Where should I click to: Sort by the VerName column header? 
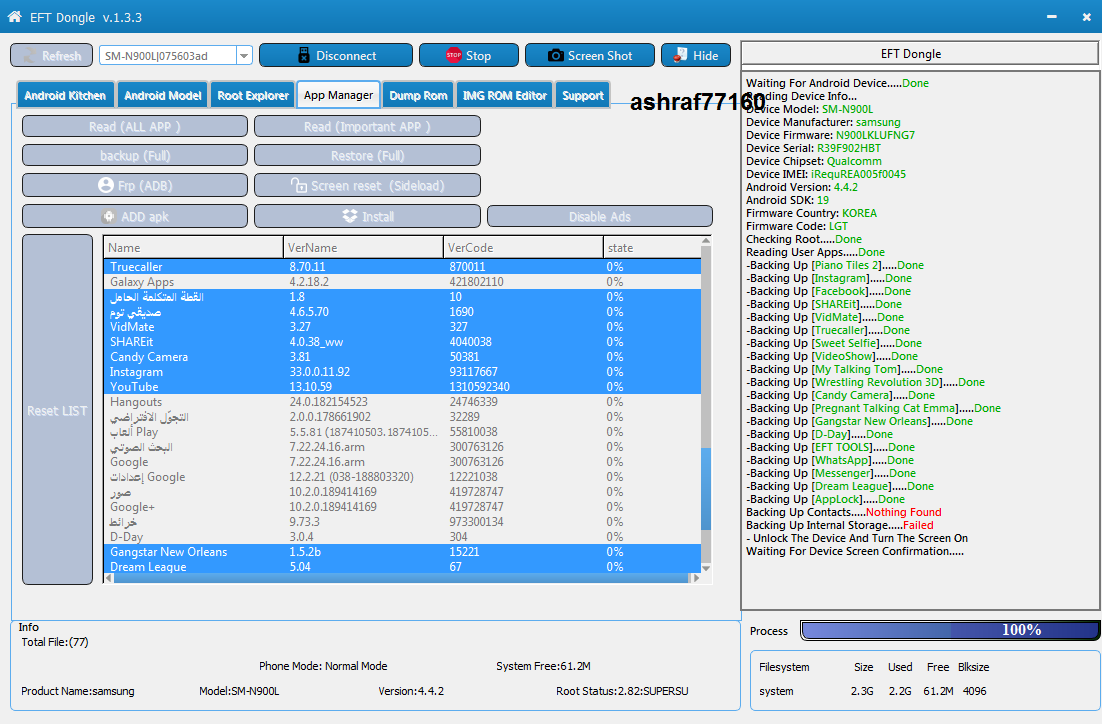tap(363, 247)
